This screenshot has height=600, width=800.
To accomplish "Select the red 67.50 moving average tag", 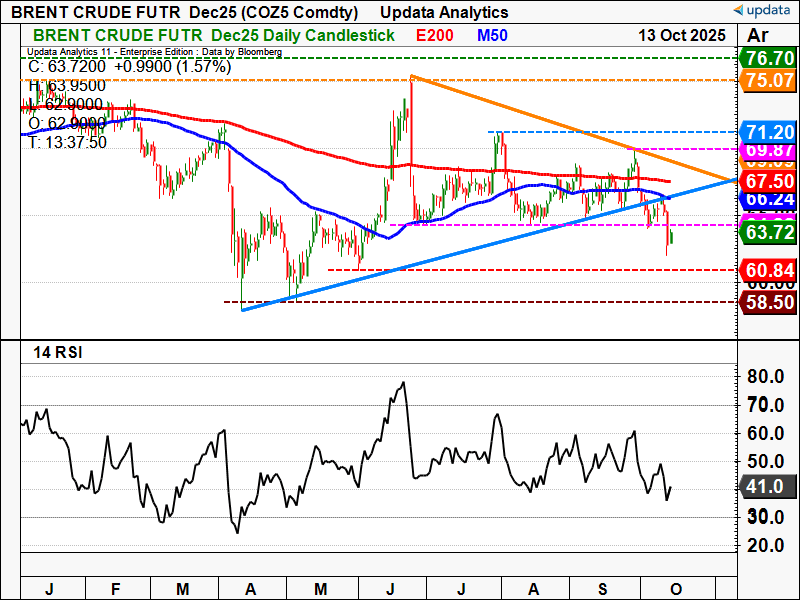I will pyautogui.click(x=770, y=181).
